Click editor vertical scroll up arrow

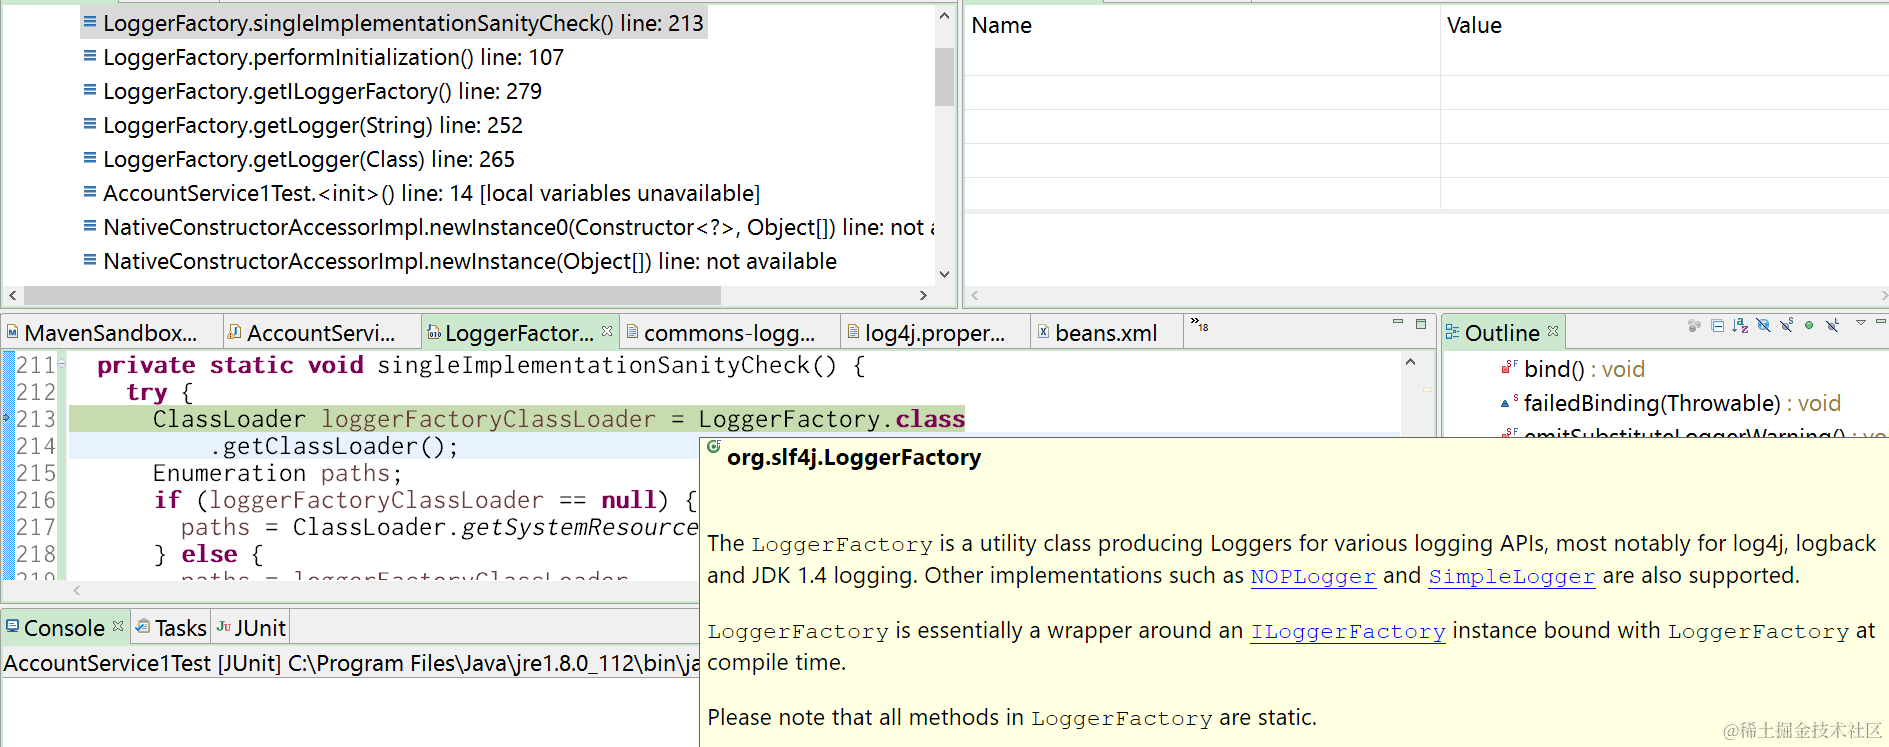(x=1410, y=362)
